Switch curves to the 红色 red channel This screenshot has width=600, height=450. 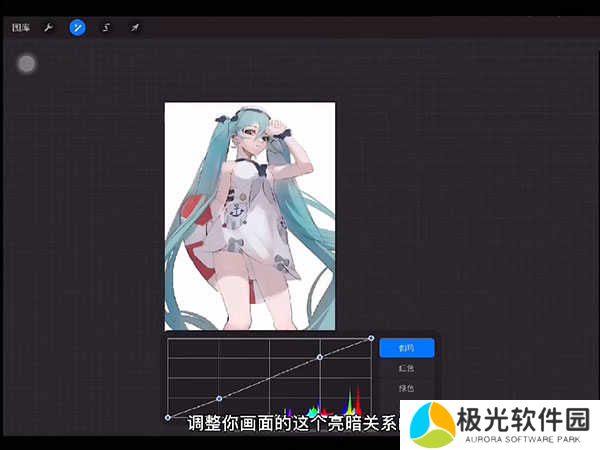tap(406, 368)
